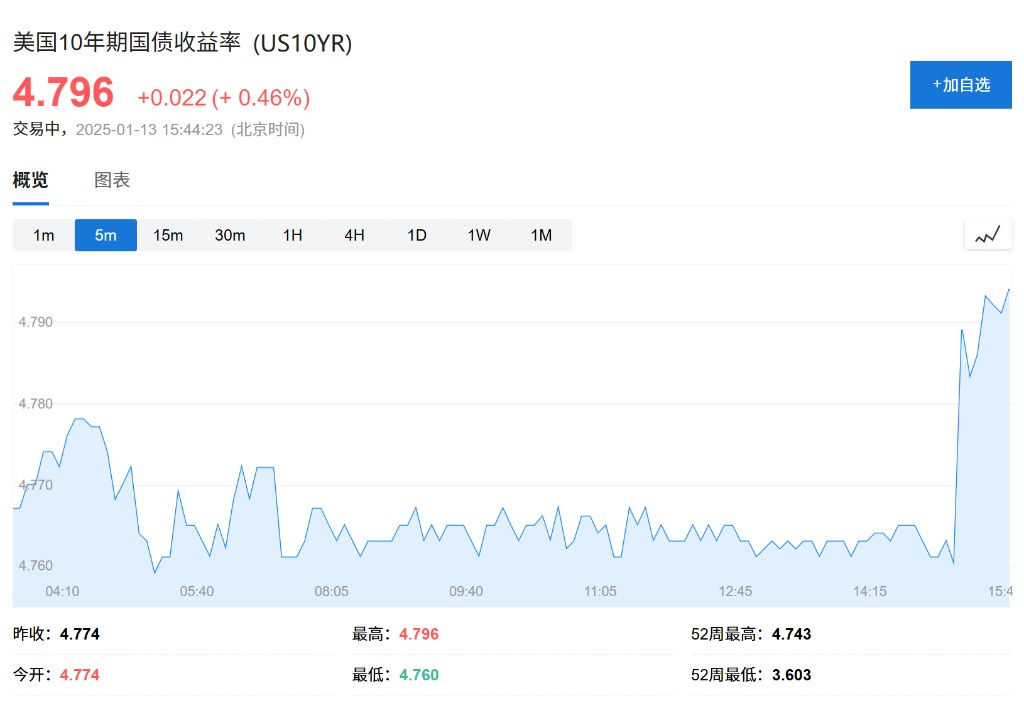Viewport: 1024px width, 719px height.
Task: Add US10YR to watchlist with +加自选
Action: click(x=961, y=85)
